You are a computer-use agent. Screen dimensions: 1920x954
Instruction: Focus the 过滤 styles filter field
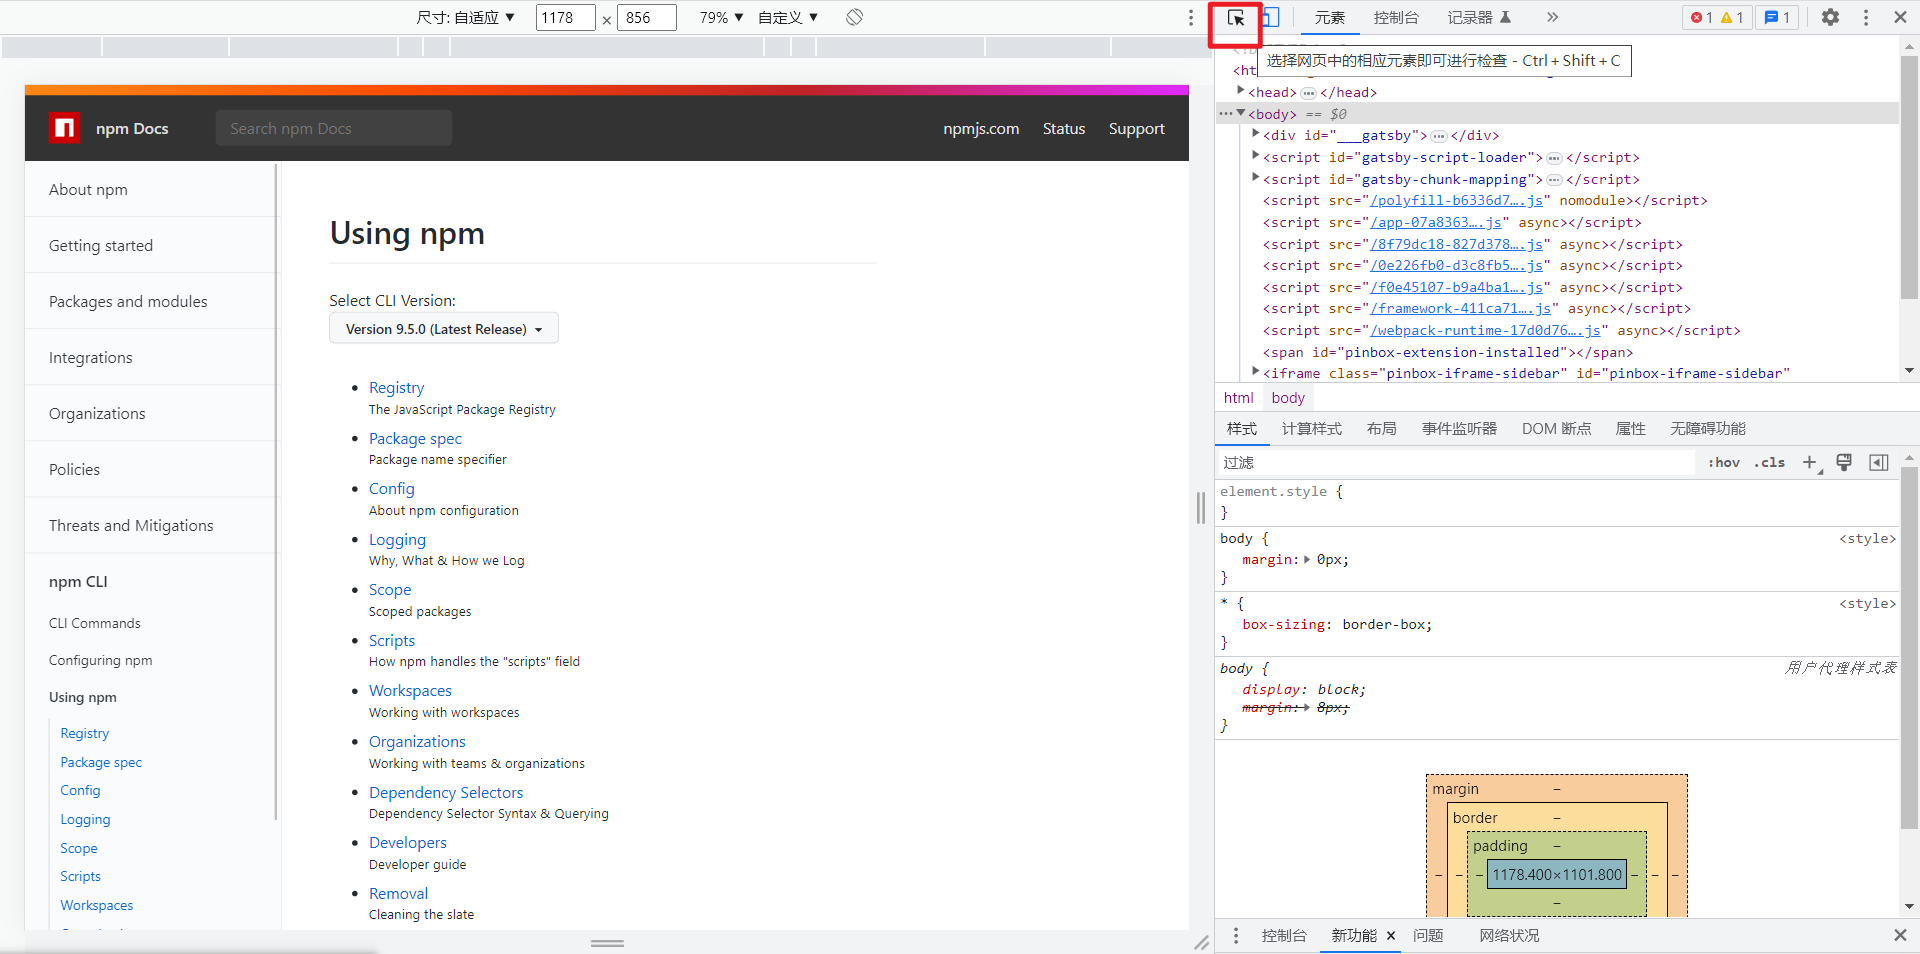tap(1456, 462)
